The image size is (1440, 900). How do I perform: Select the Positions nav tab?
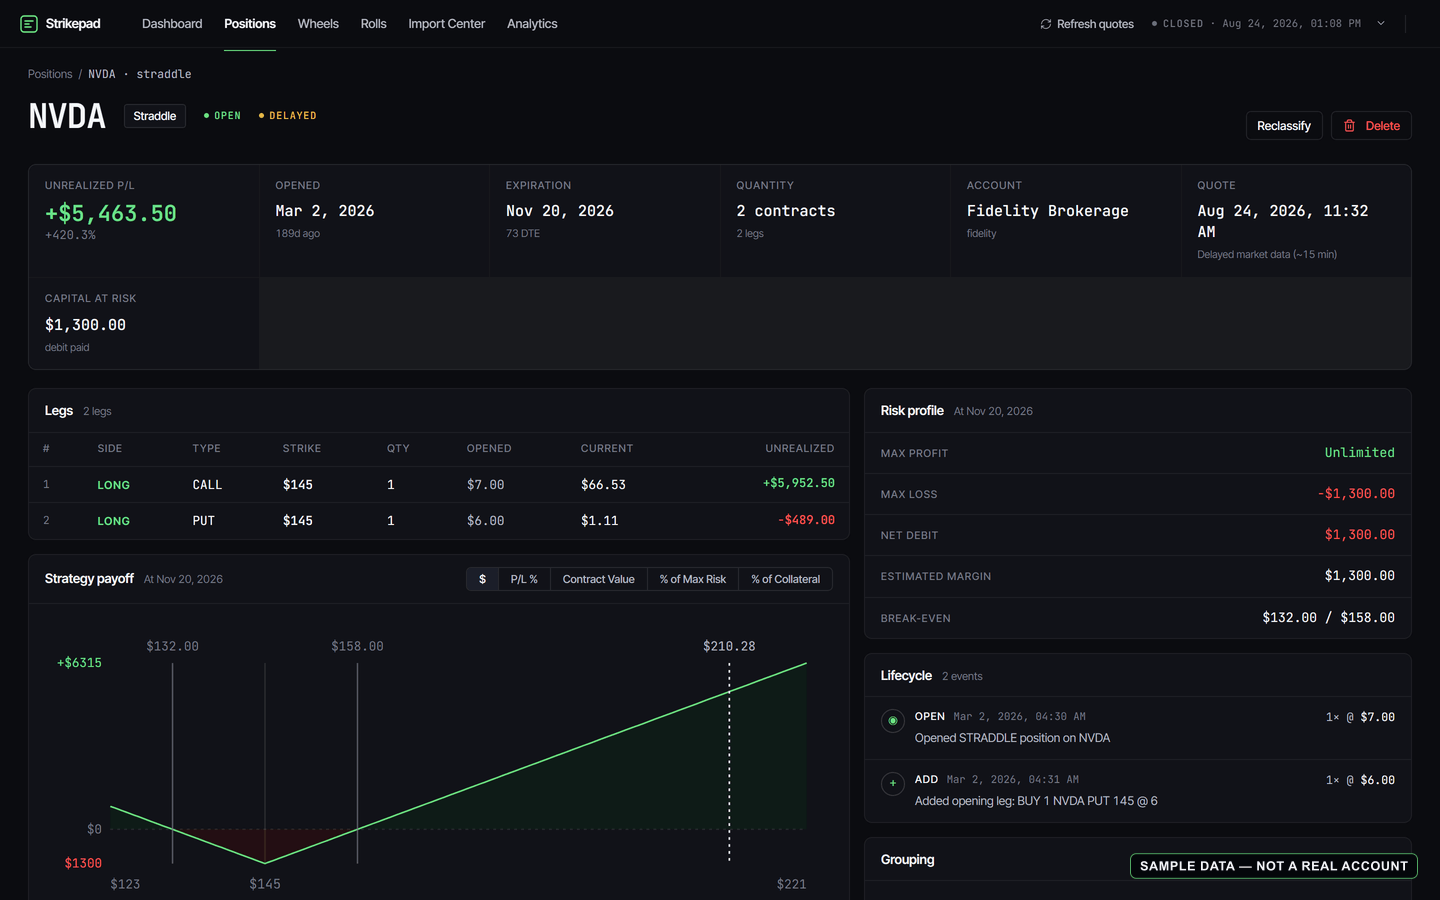pyautogui.click(x=250, y=24)
